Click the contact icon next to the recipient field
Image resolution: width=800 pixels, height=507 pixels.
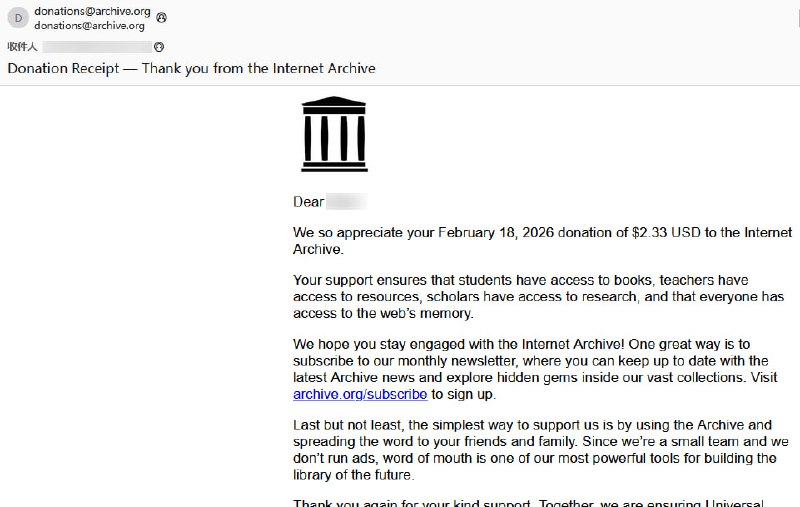159,47
